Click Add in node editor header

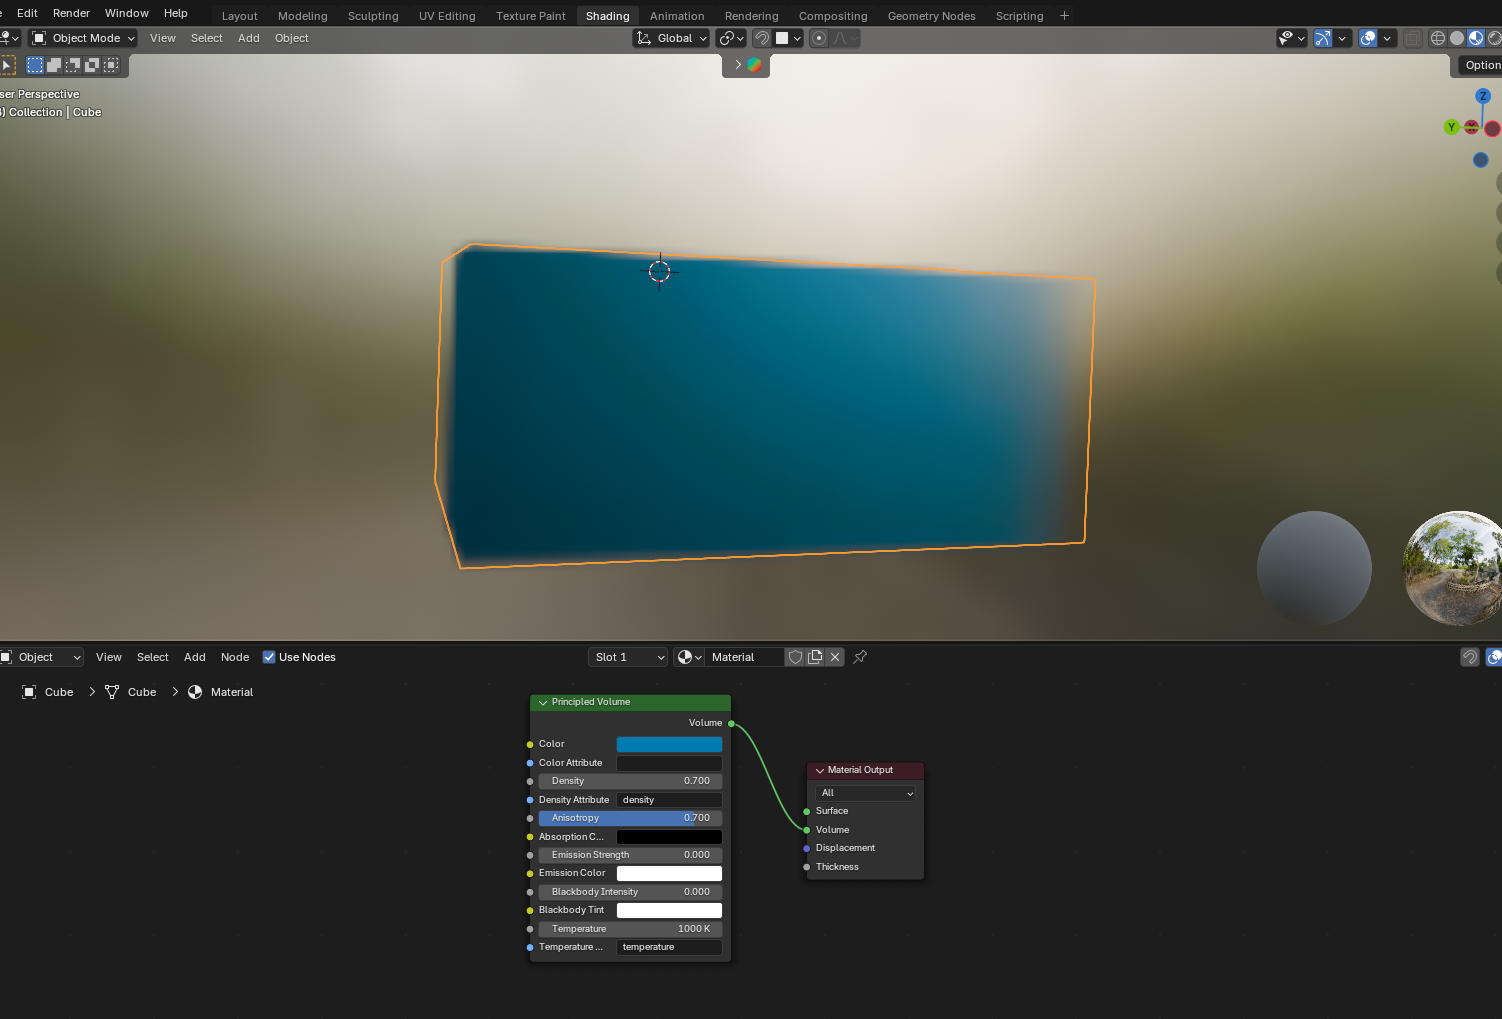194,657
